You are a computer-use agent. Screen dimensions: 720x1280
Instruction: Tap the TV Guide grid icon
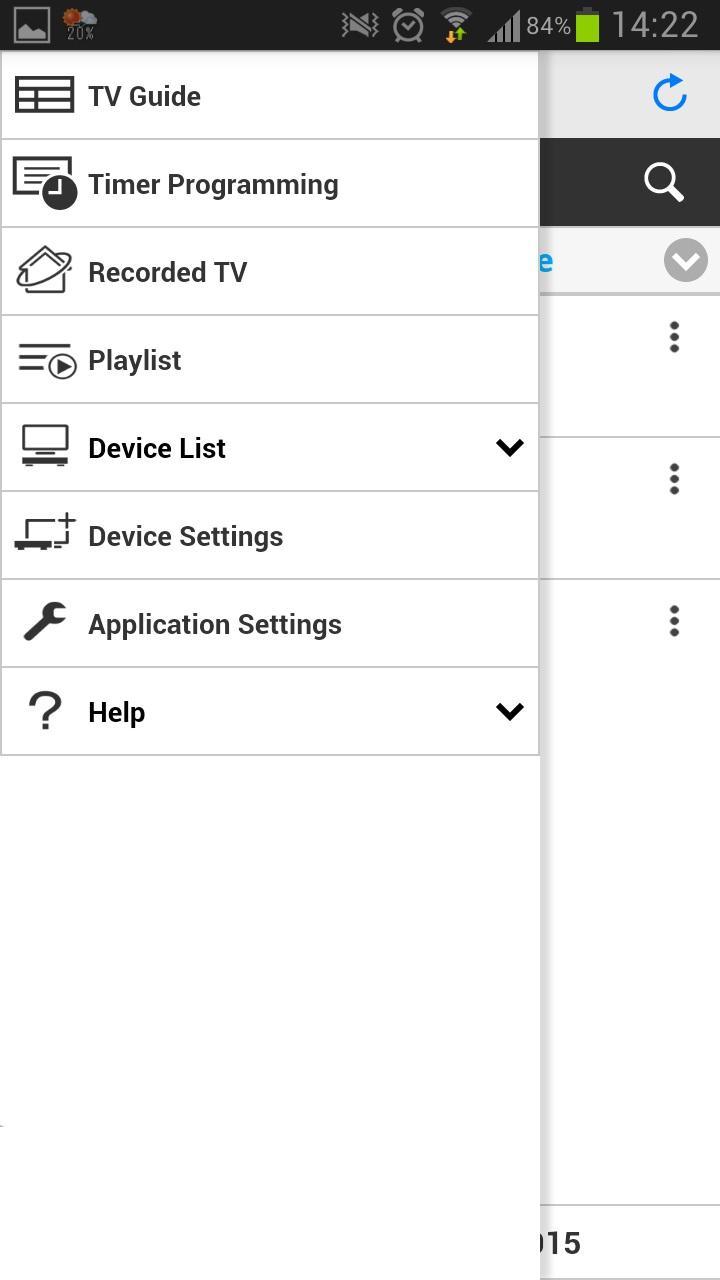click(x=44, y=95)
